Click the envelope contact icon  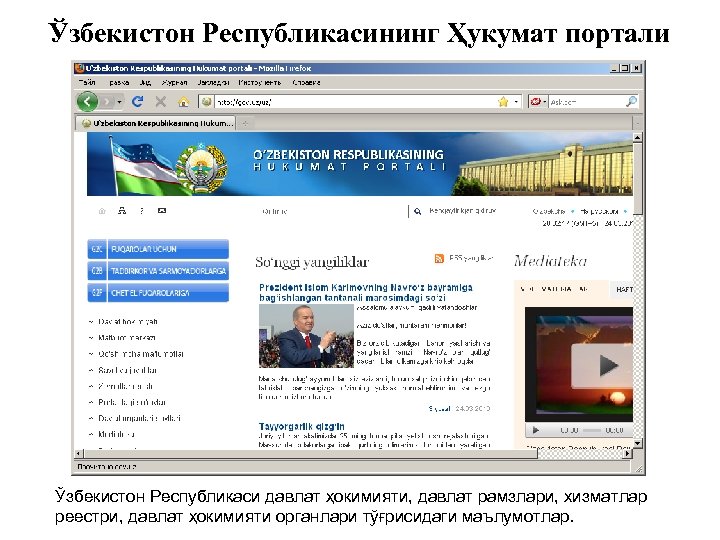(162, 211)
